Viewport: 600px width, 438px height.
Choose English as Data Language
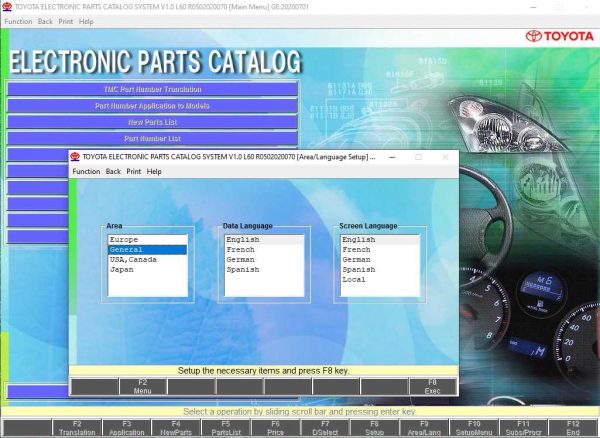264,240
